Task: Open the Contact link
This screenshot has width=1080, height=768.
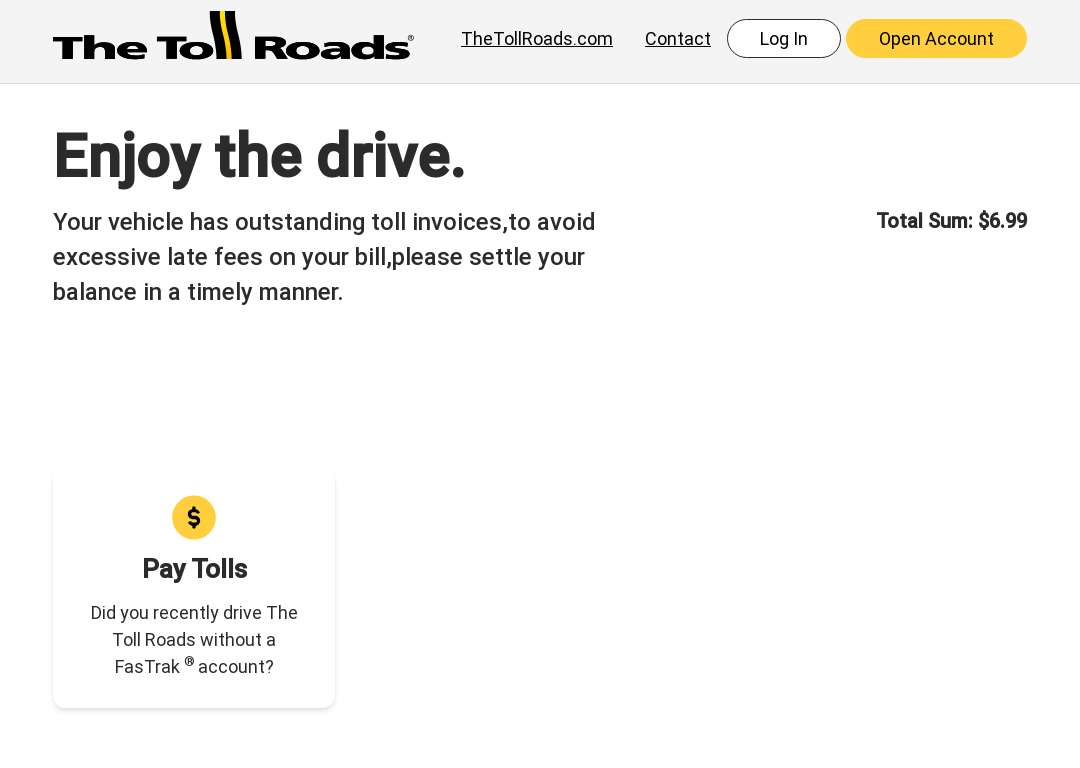Action: 677,39
